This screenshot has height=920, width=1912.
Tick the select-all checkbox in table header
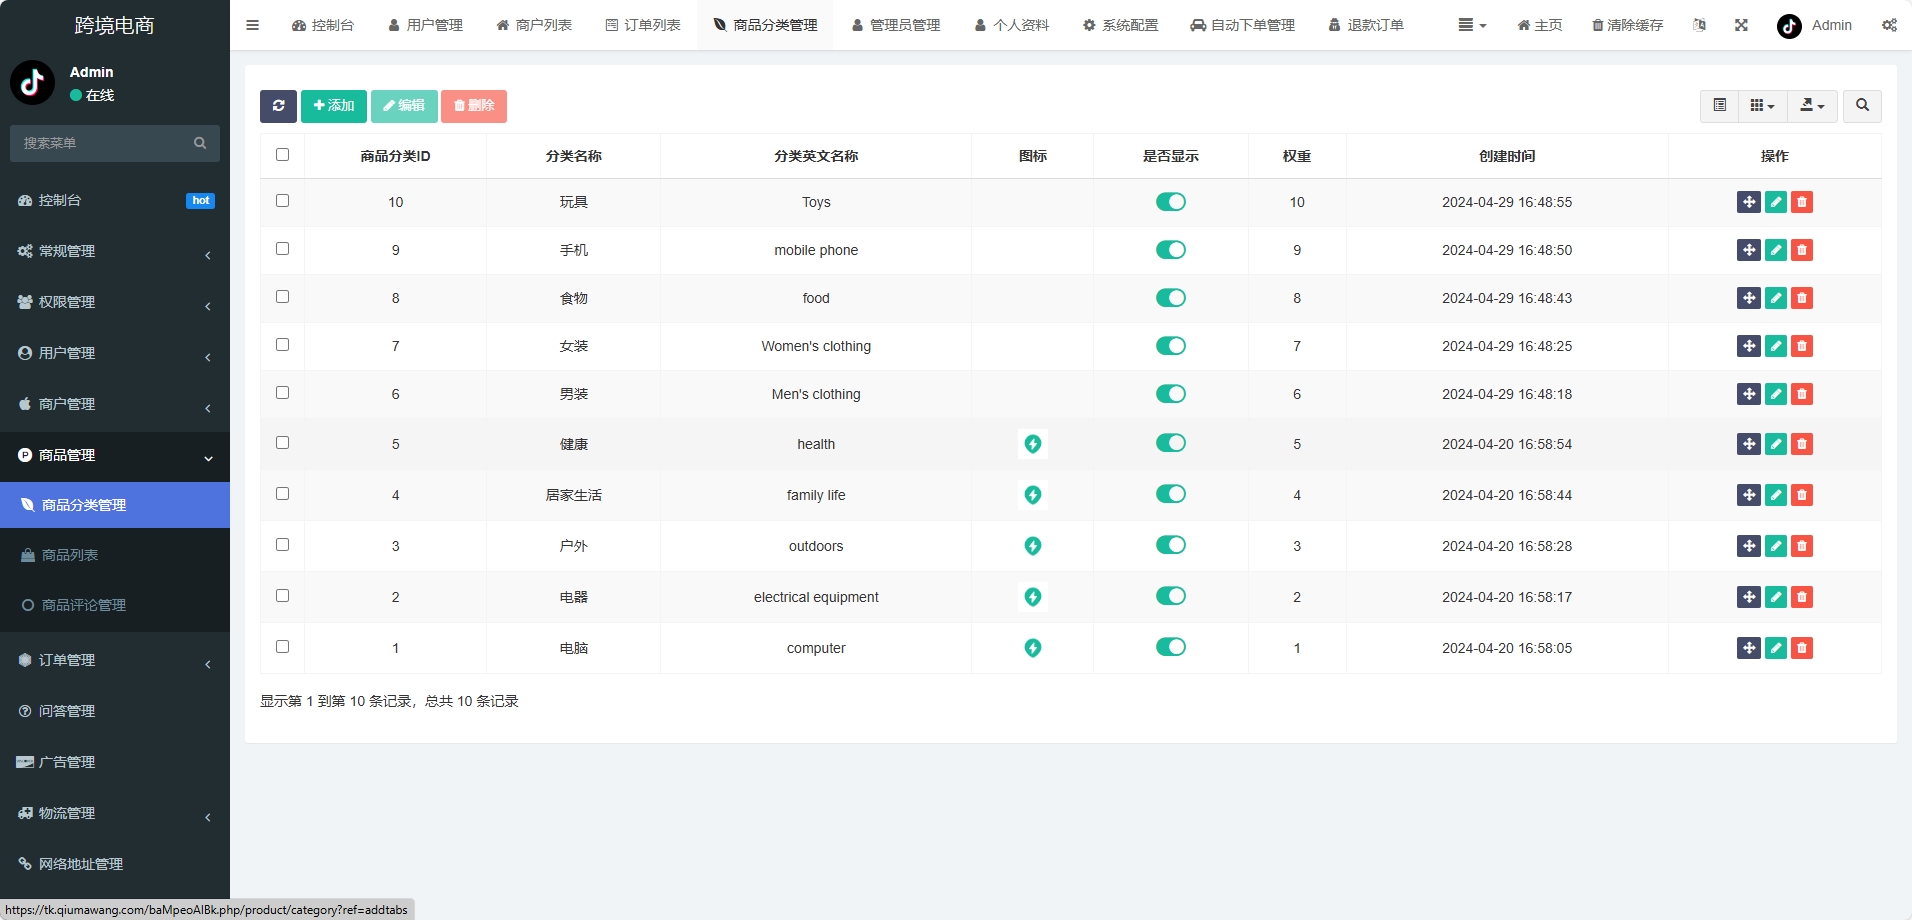pyautogui.click(x=282, y=155)
